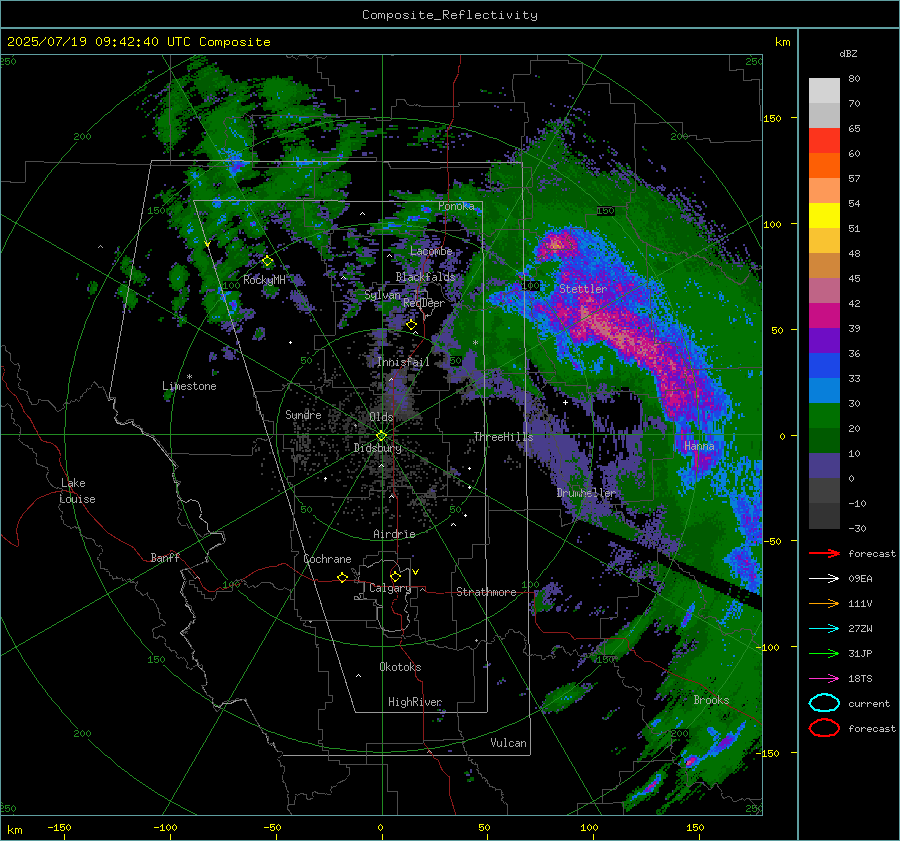Image resolution: width=900 pixels, height=841 pixels.
Task: Click the yellow radar site diamond at center
Action: tap(381, 436)
